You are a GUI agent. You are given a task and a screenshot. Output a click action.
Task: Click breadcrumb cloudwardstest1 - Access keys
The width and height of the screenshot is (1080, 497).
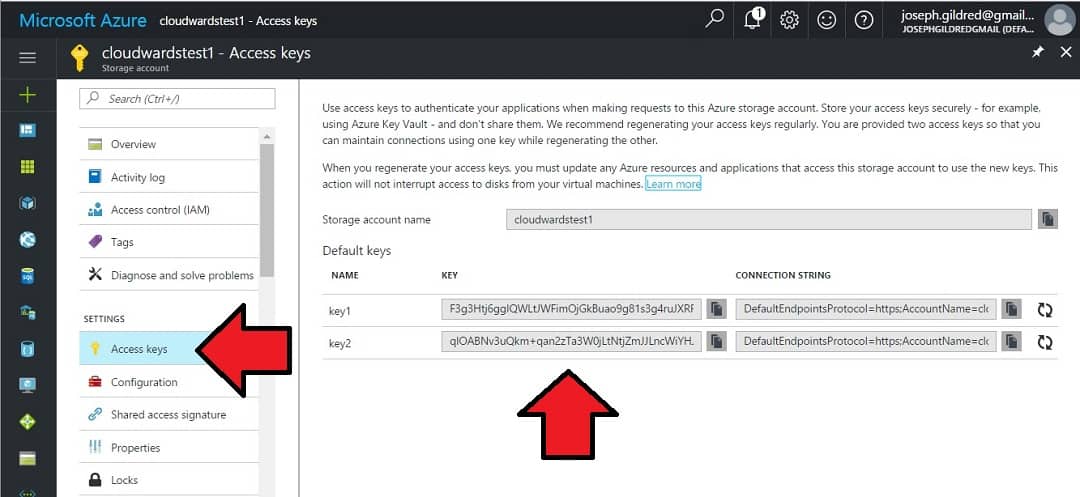coord(238,21)
